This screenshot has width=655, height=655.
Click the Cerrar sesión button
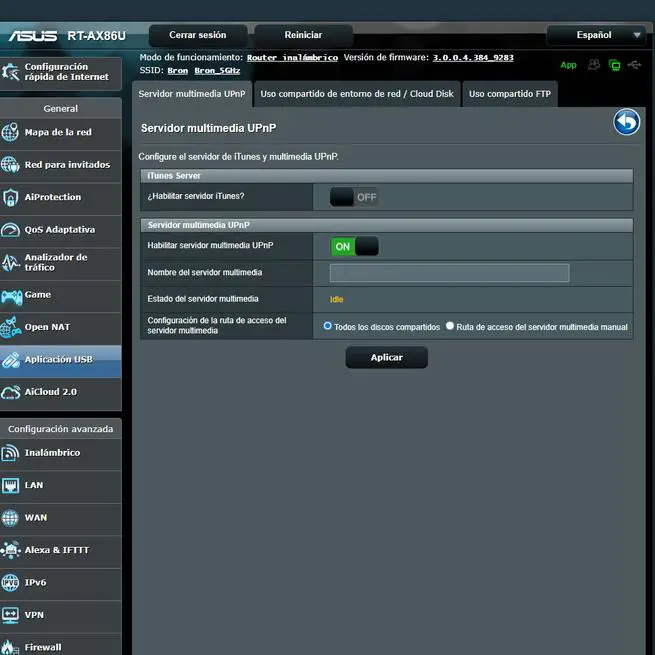(198, 35)
